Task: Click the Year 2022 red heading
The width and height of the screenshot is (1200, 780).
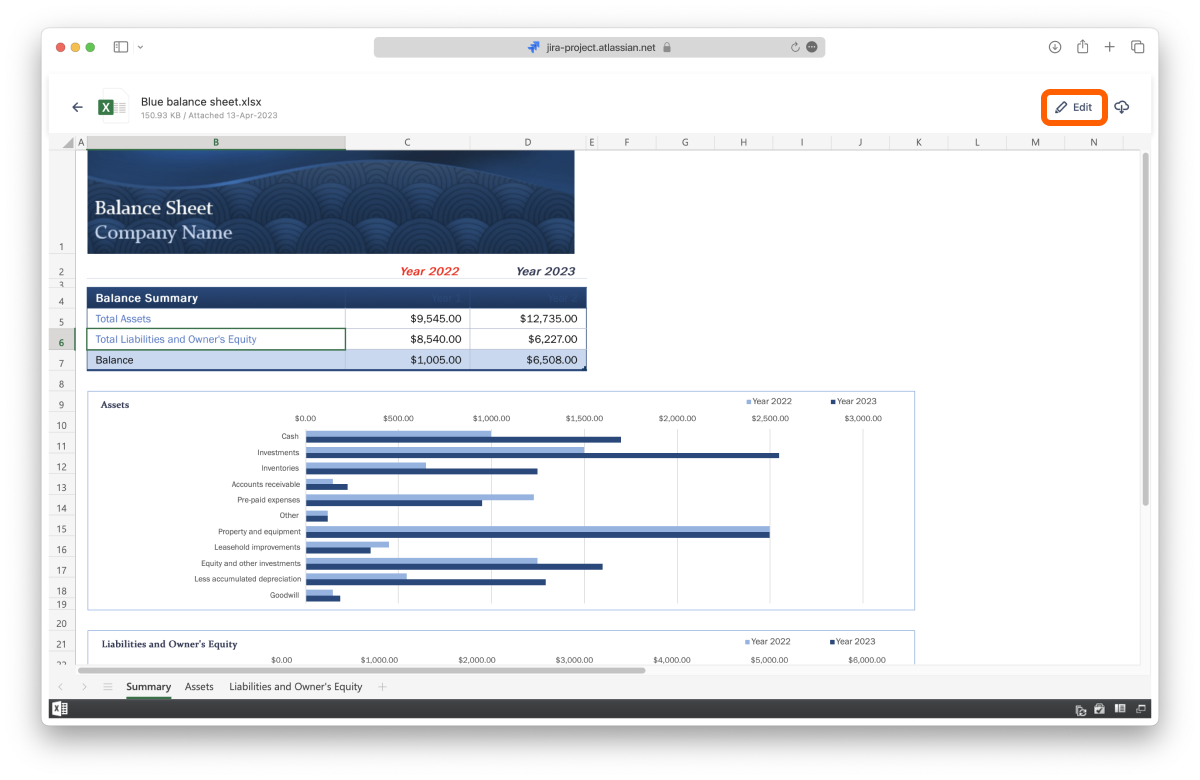Action: pyautogui.click(x=429, y=271)
